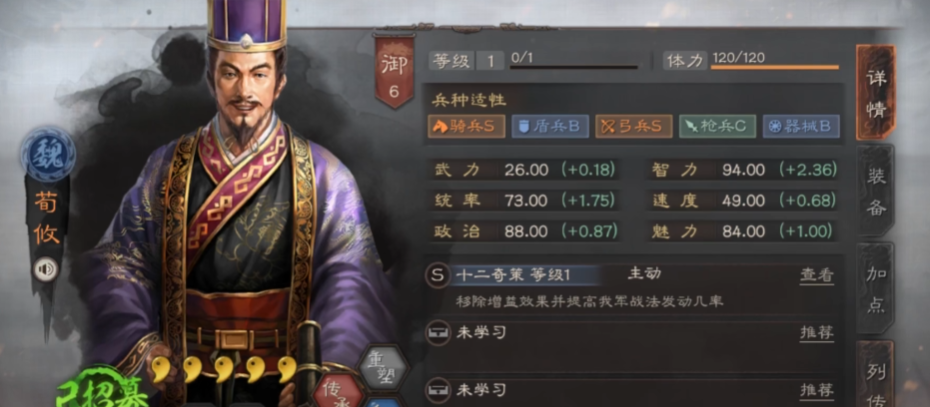Switch to the 加点 tab

coord(875,289)
